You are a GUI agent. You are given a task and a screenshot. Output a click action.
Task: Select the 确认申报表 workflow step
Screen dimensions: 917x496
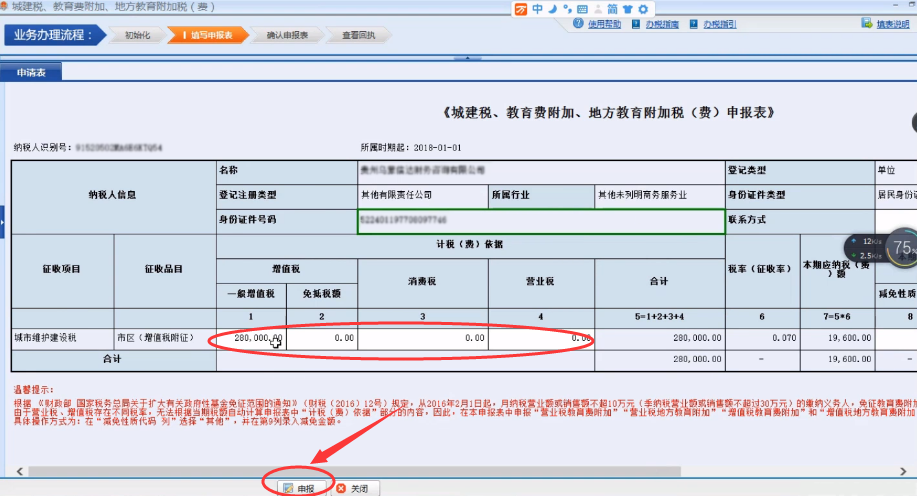tap(287, 36)
